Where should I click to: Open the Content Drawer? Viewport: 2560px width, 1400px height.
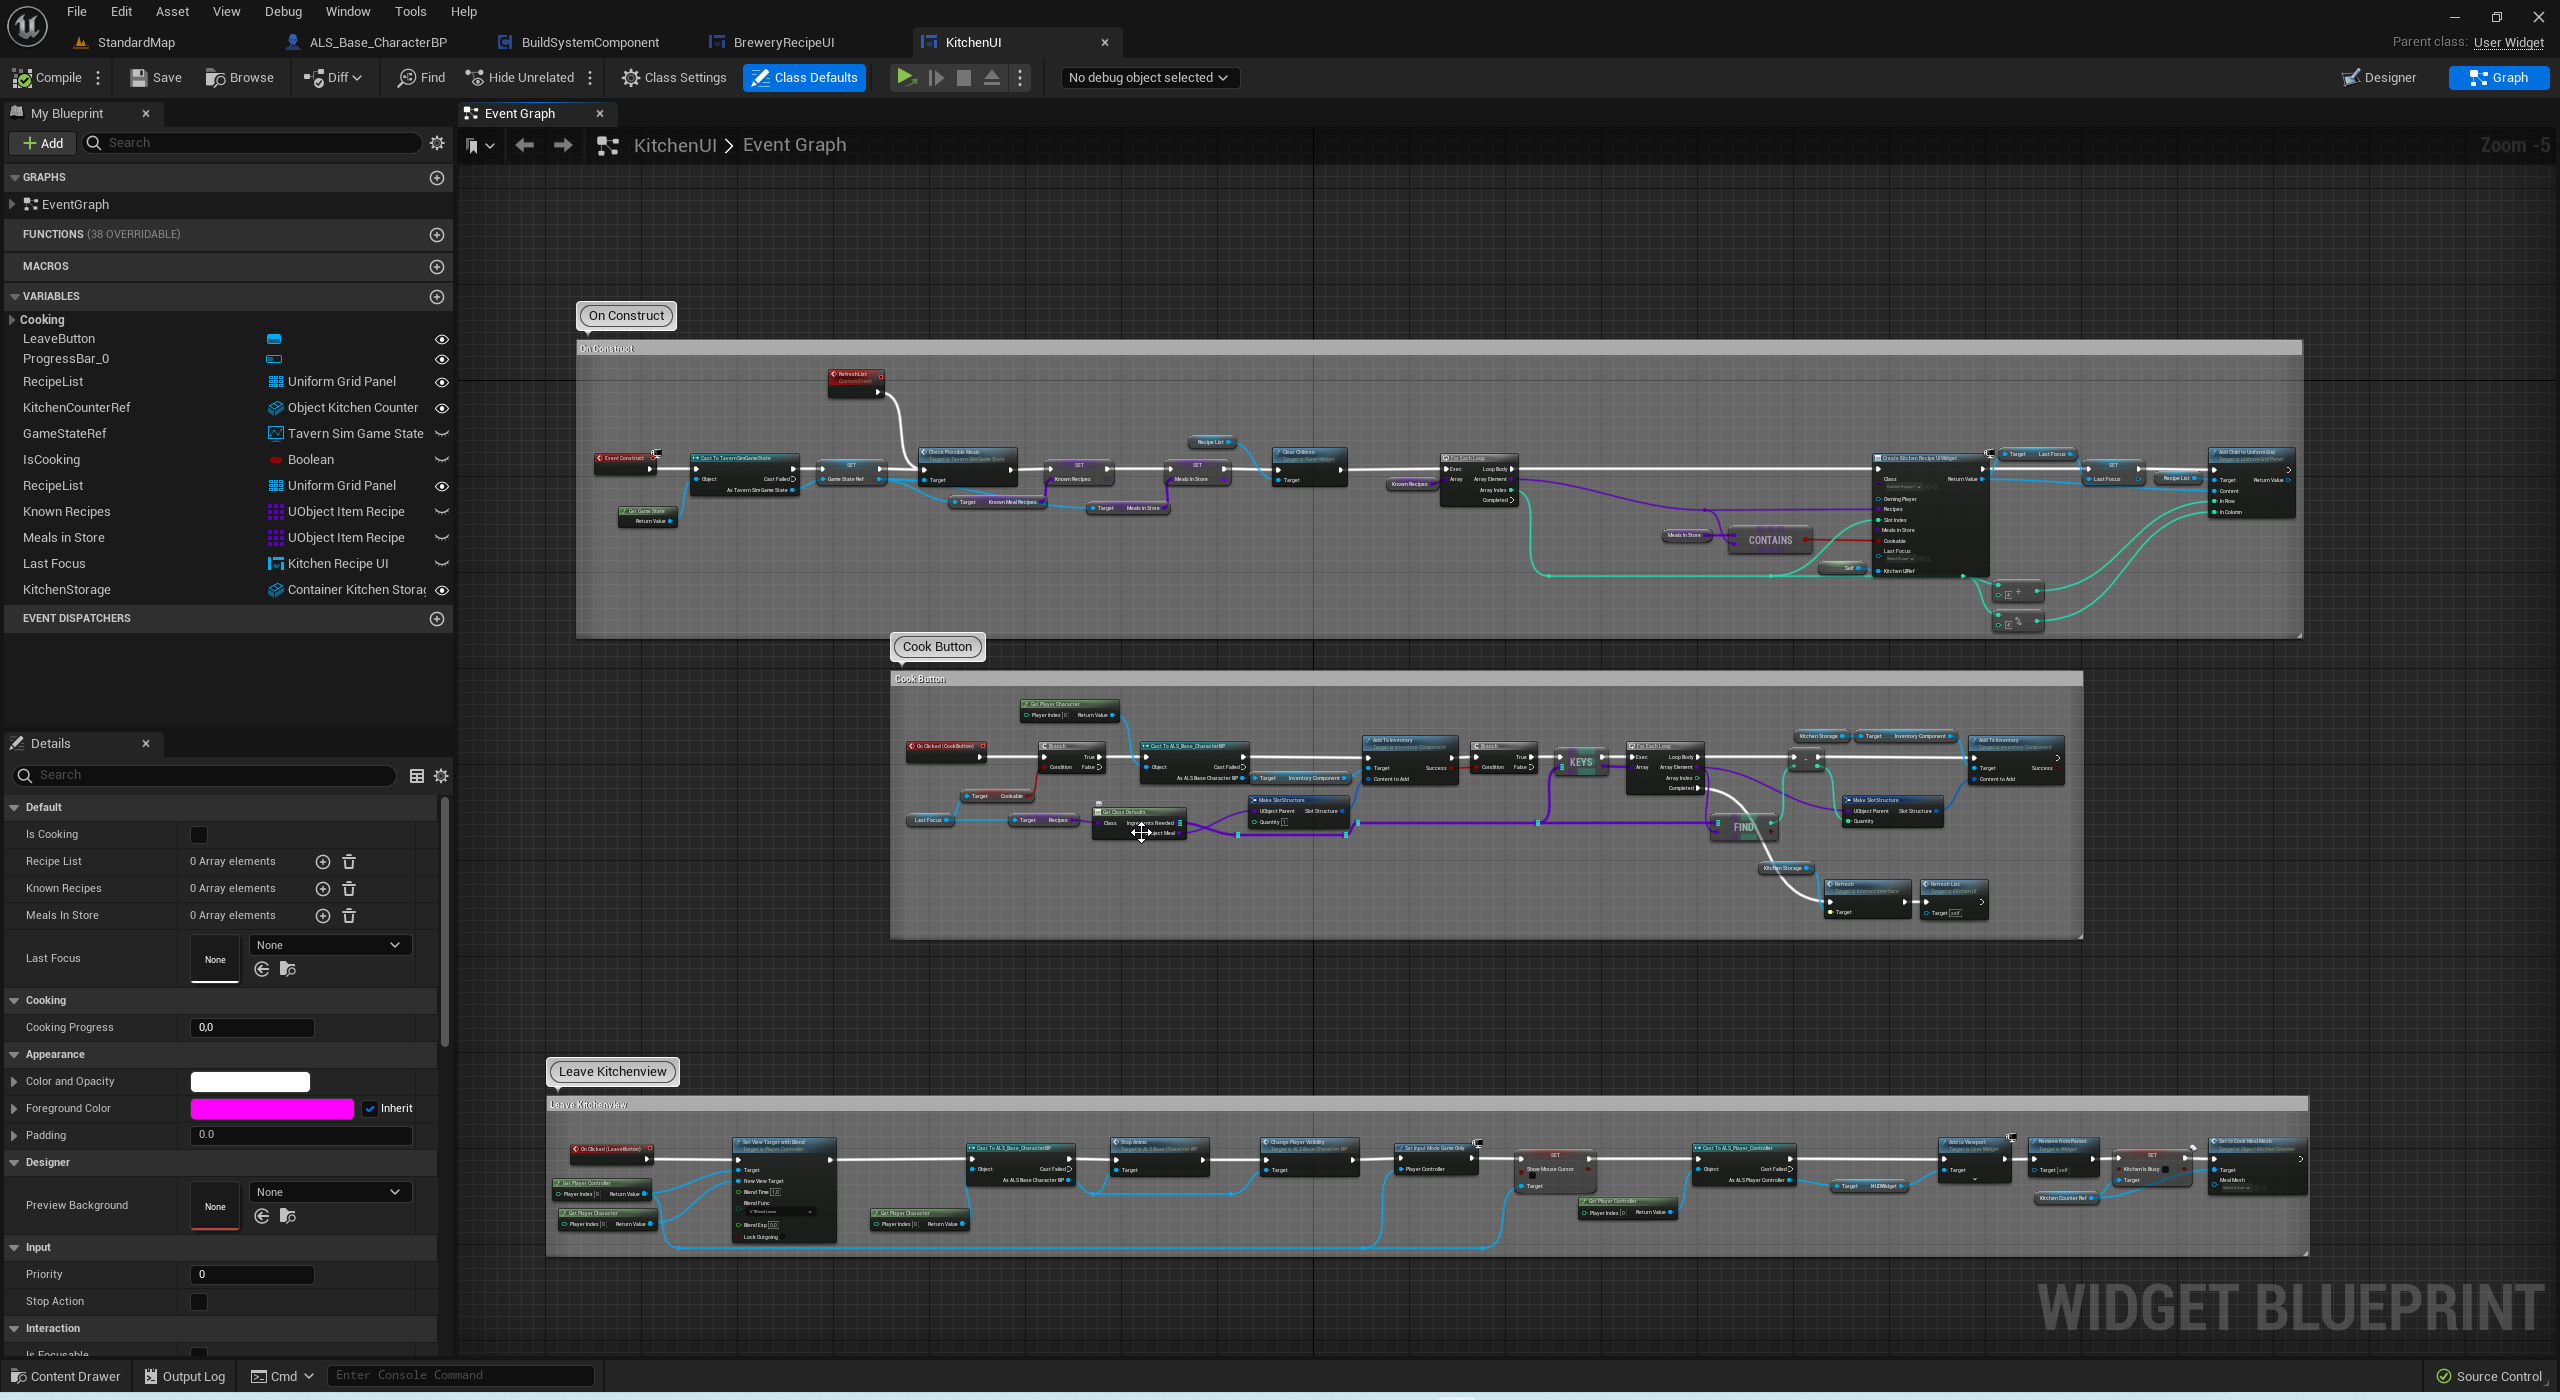65,1376
